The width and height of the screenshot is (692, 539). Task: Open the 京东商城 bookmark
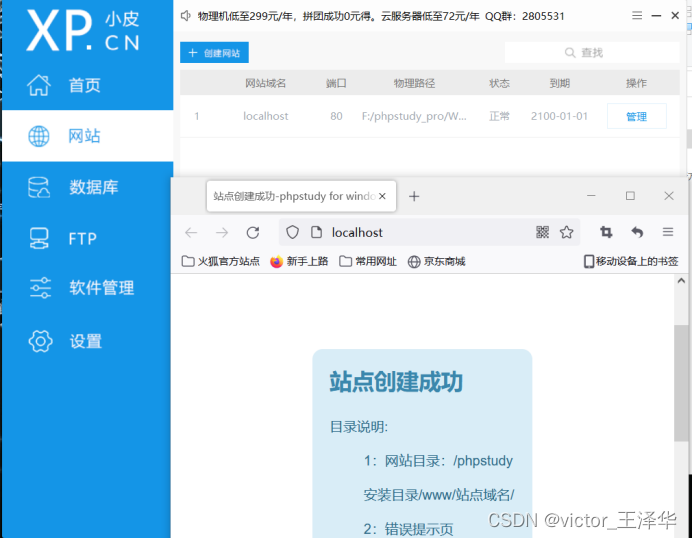(436, 261)
